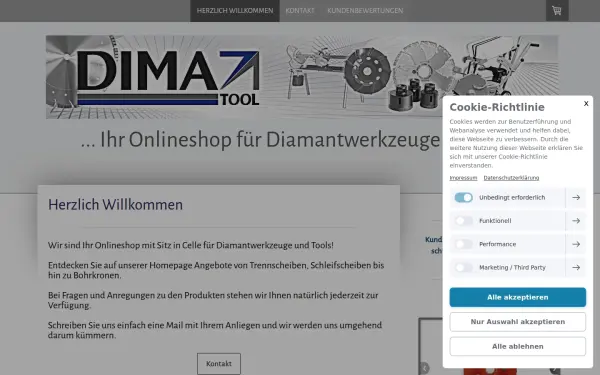The height and width of the screenshot is (375, 600).
Task: Expand Marketing / Third Party details arrow
Action: pyautogui.click(x=576, y=267)
